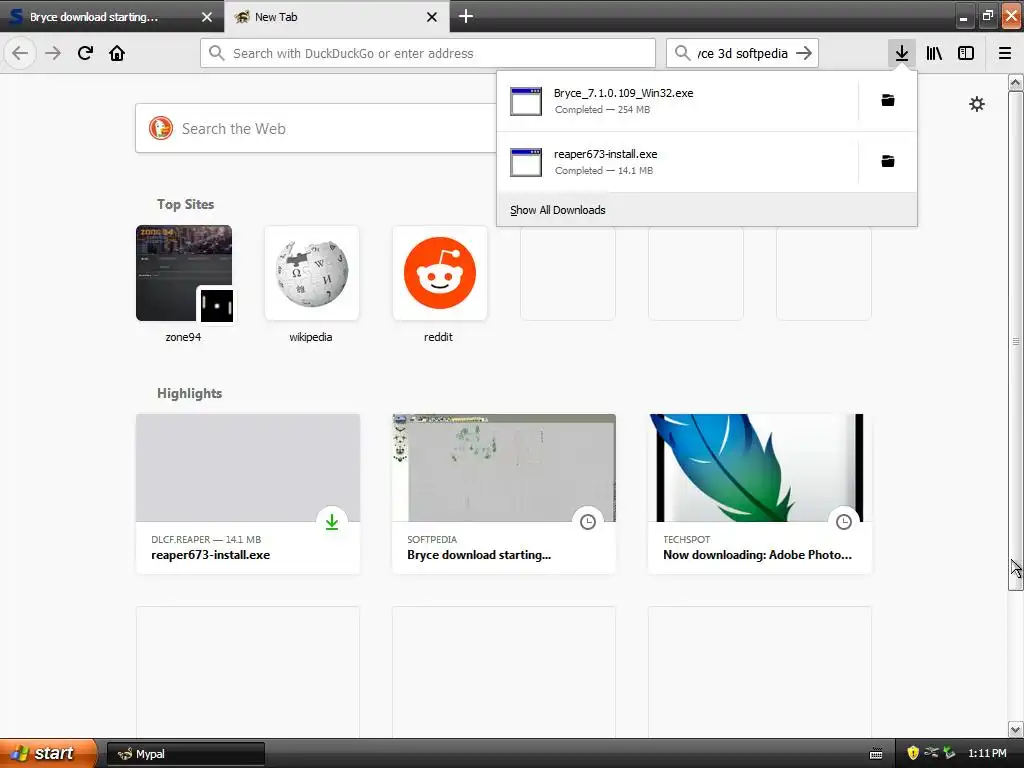The height and width of the screenshot is (768, 1024).
Task: Open containing folder for Bryce_7.1.0.109_Win32.exe
Action: (888, 100)
